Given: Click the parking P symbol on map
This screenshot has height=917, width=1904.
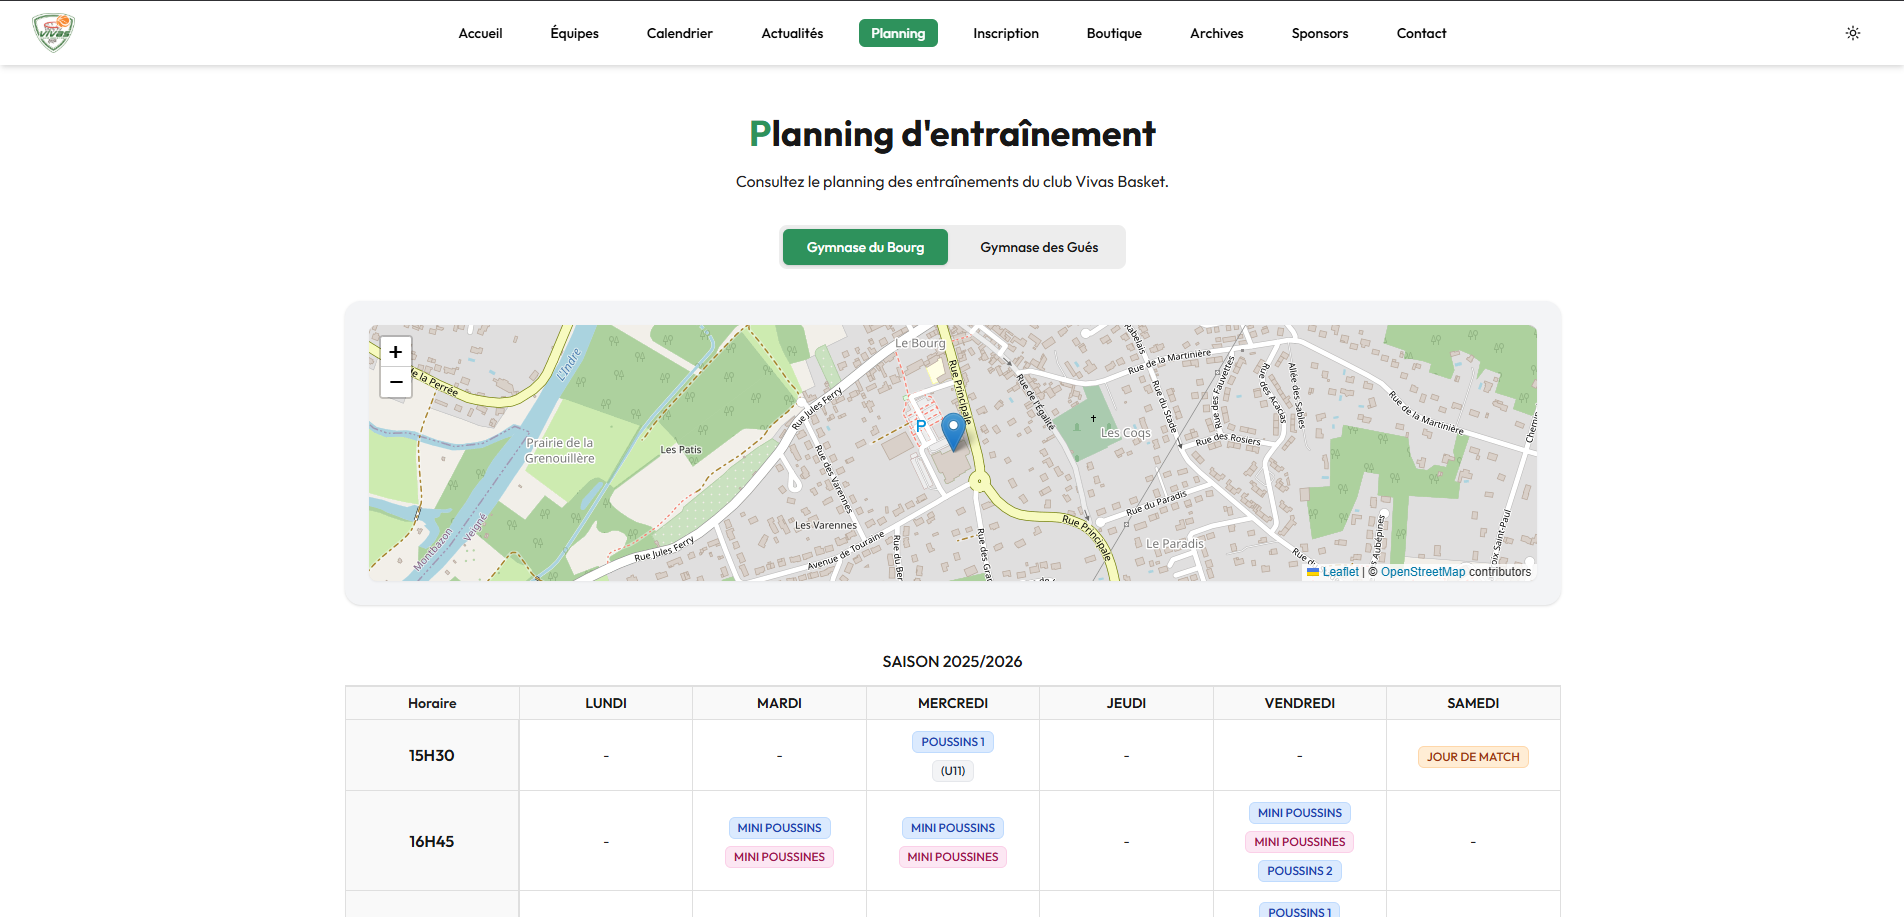Looking at the screenshot, I should click(x=921, y=426).
